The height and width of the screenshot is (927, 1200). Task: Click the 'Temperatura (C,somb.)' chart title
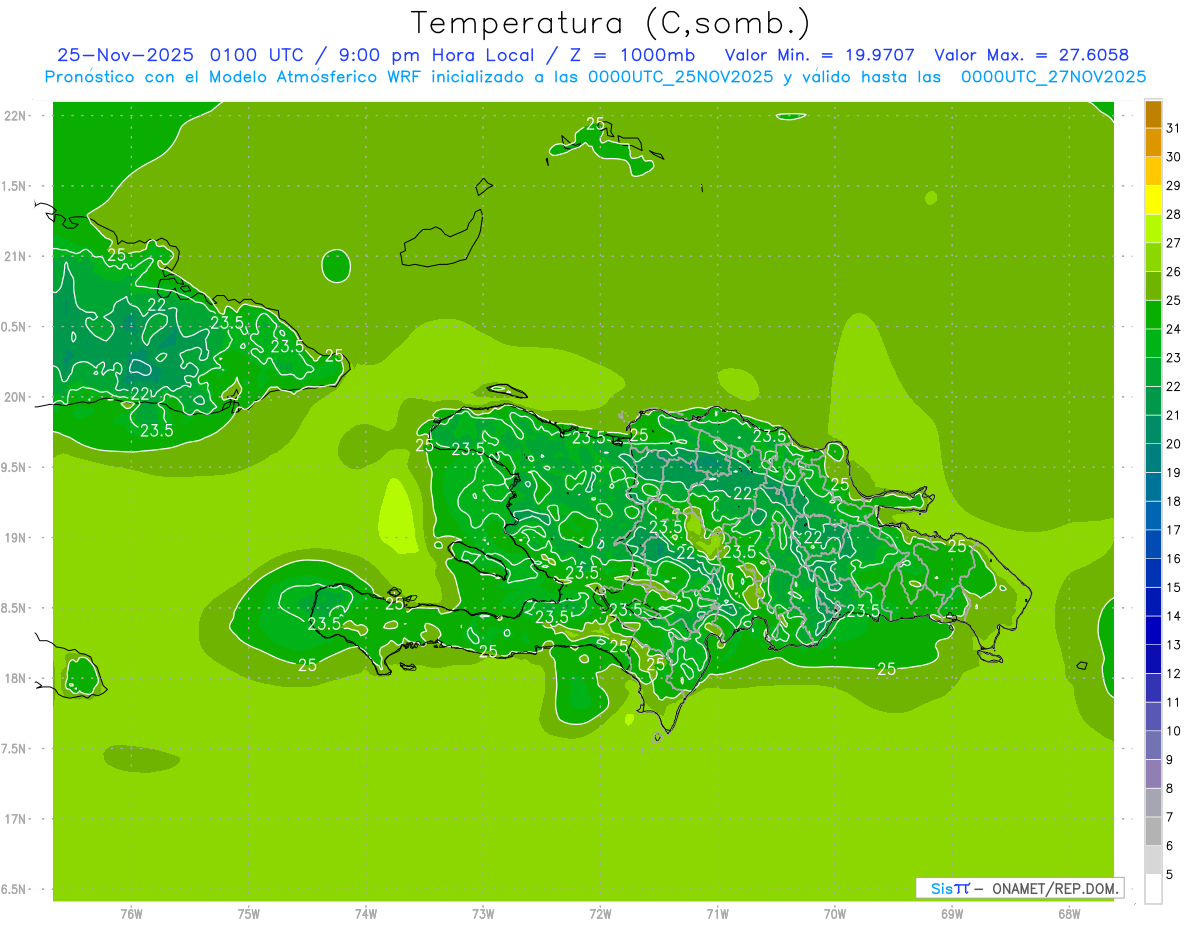(611, 23)
